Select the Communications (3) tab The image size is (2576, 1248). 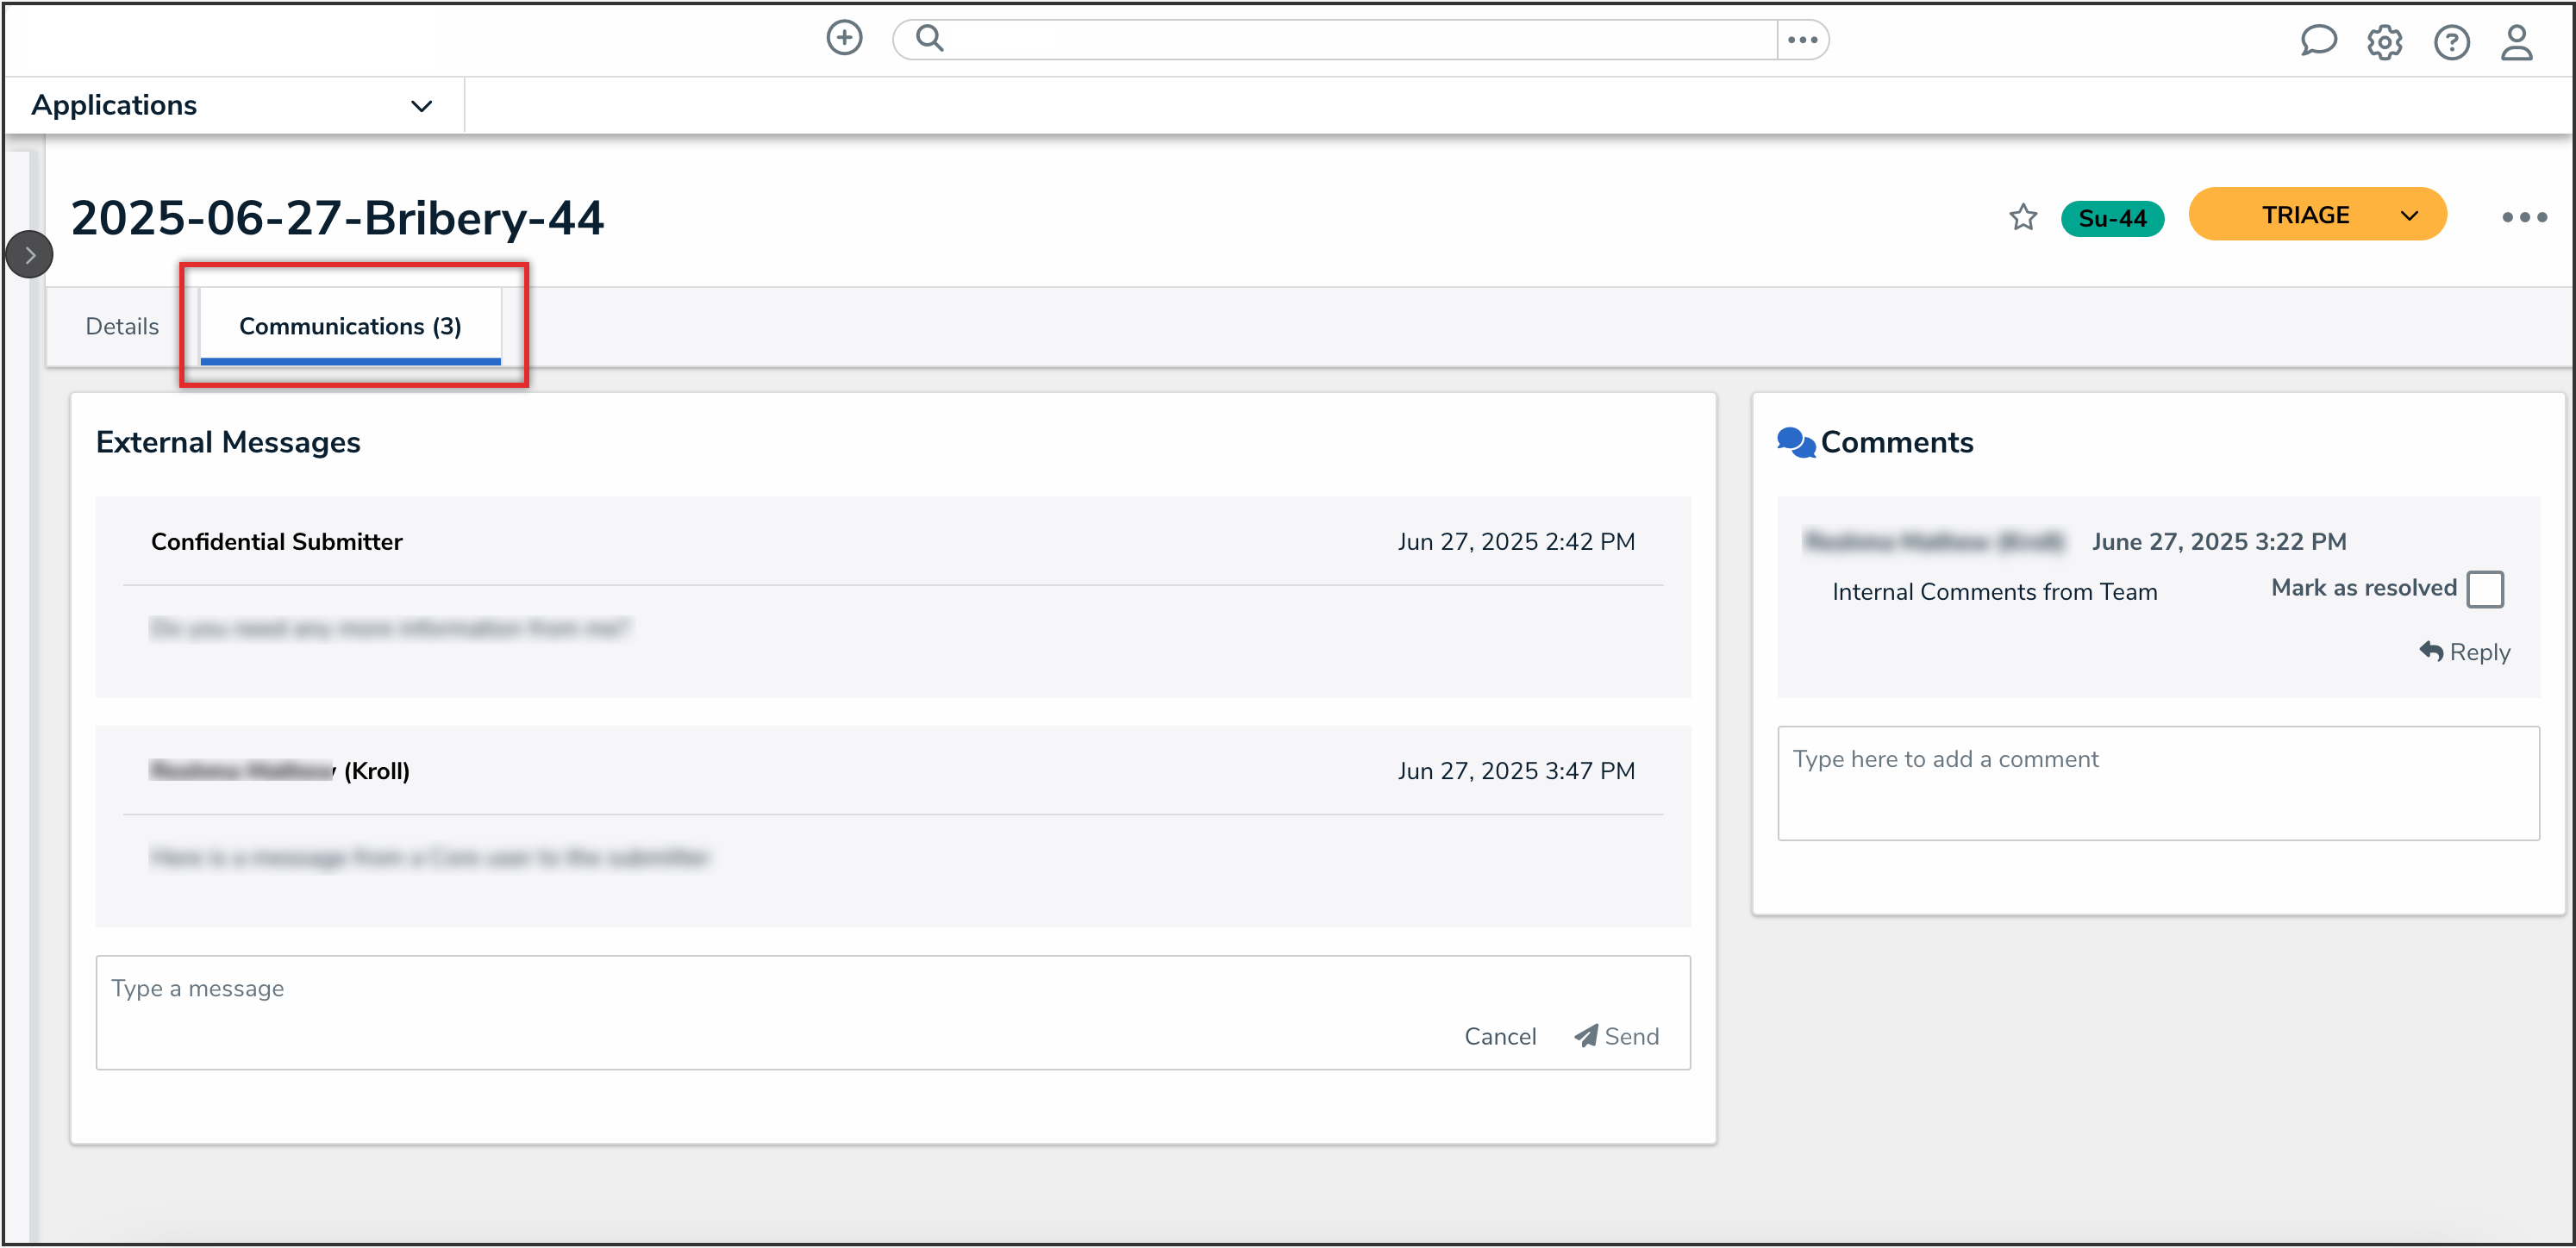[350, 326]
